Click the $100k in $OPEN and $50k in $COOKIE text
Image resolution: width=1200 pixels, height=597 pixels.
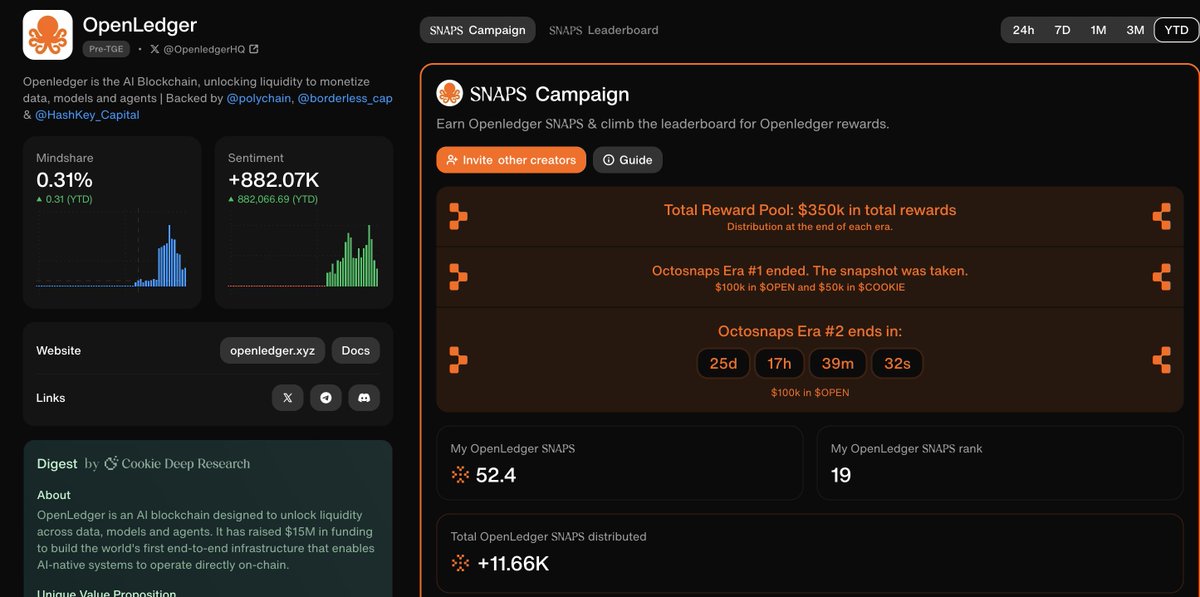[810, 288]
